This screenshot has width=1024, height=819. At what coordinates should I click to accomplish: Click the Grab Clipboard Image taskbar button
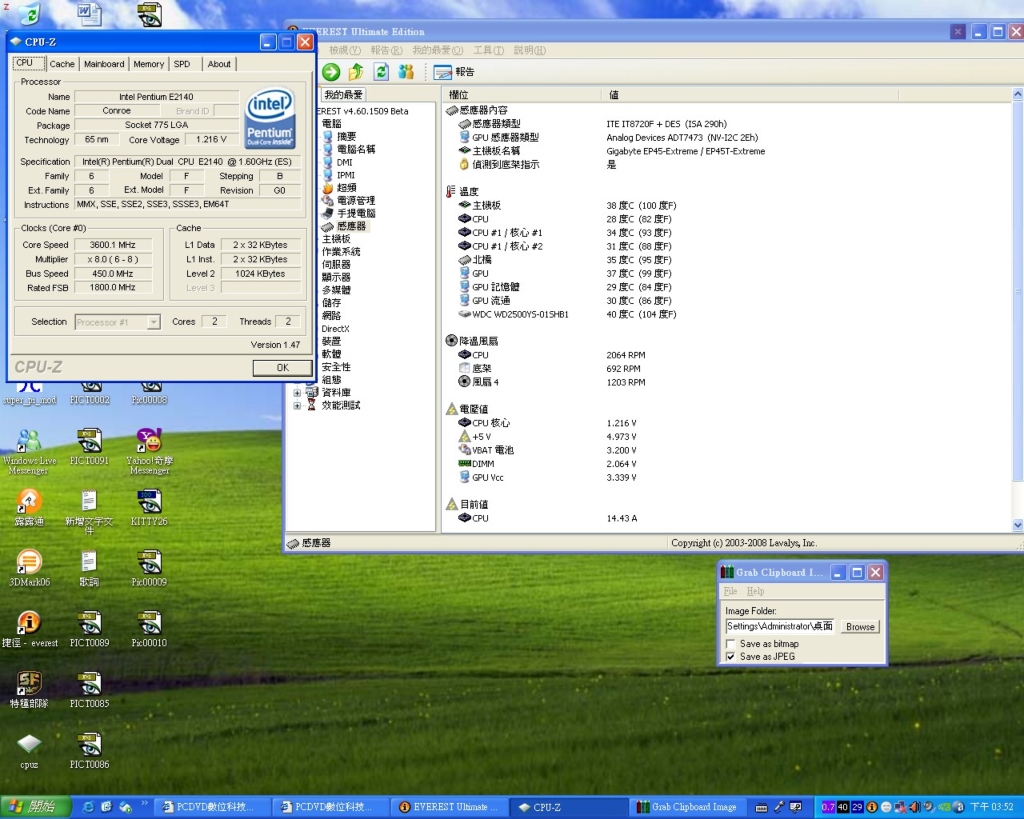click(x=687, y=807)
